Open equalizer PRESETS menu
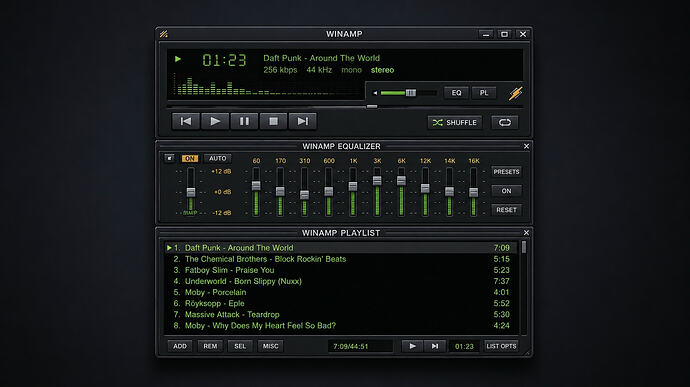690x387 pixels. pos(506,172)
